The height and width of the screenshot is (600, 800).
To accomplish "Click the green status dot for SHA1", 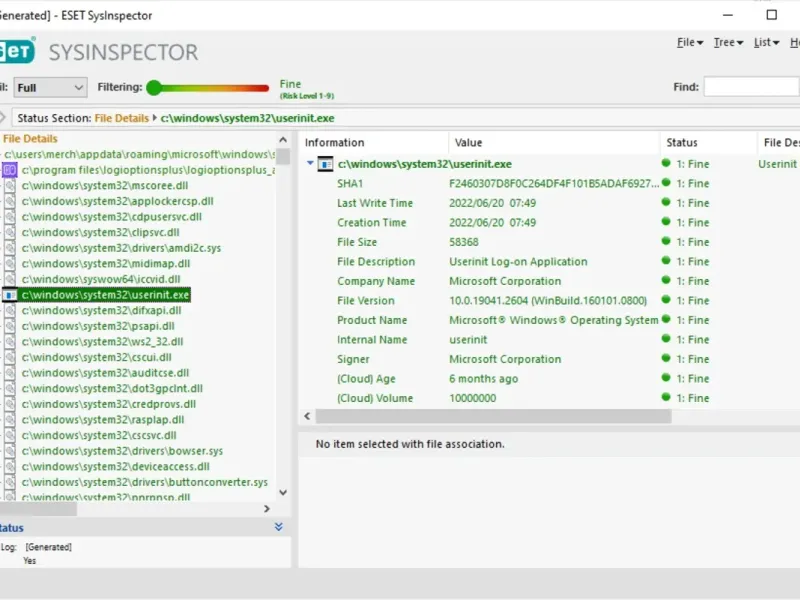I will pos(665,183).
